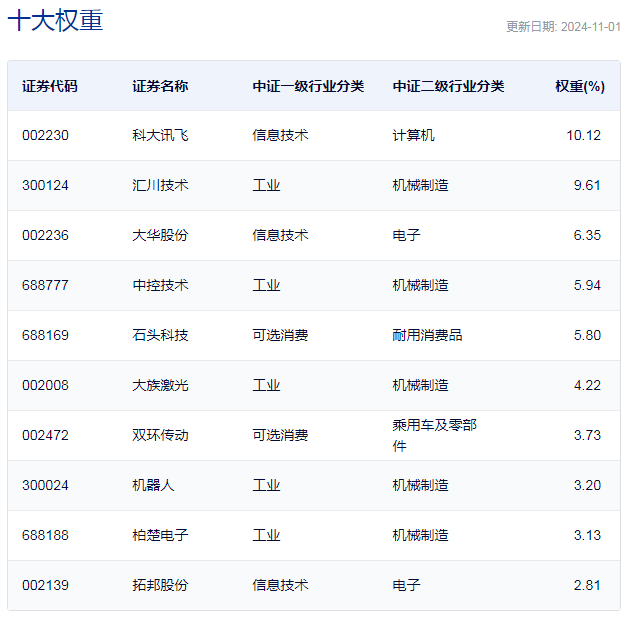
Task: Click 机械制造 in the 中控技术 row
Action: pos(420,285)
